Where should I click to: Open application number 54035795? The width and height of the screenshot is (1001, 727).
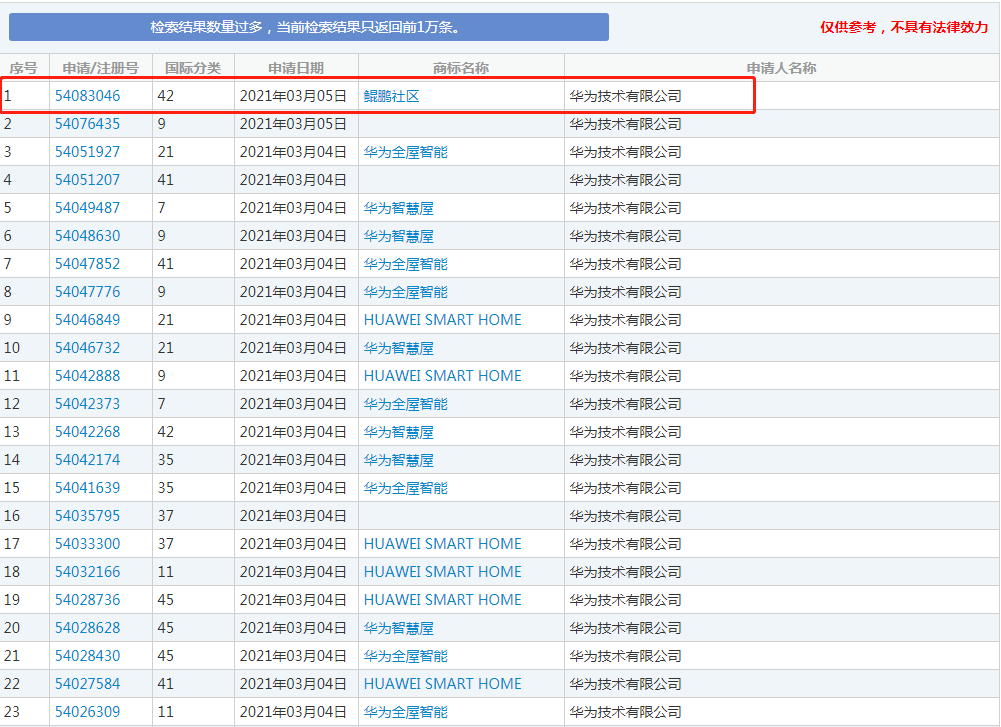87,516
